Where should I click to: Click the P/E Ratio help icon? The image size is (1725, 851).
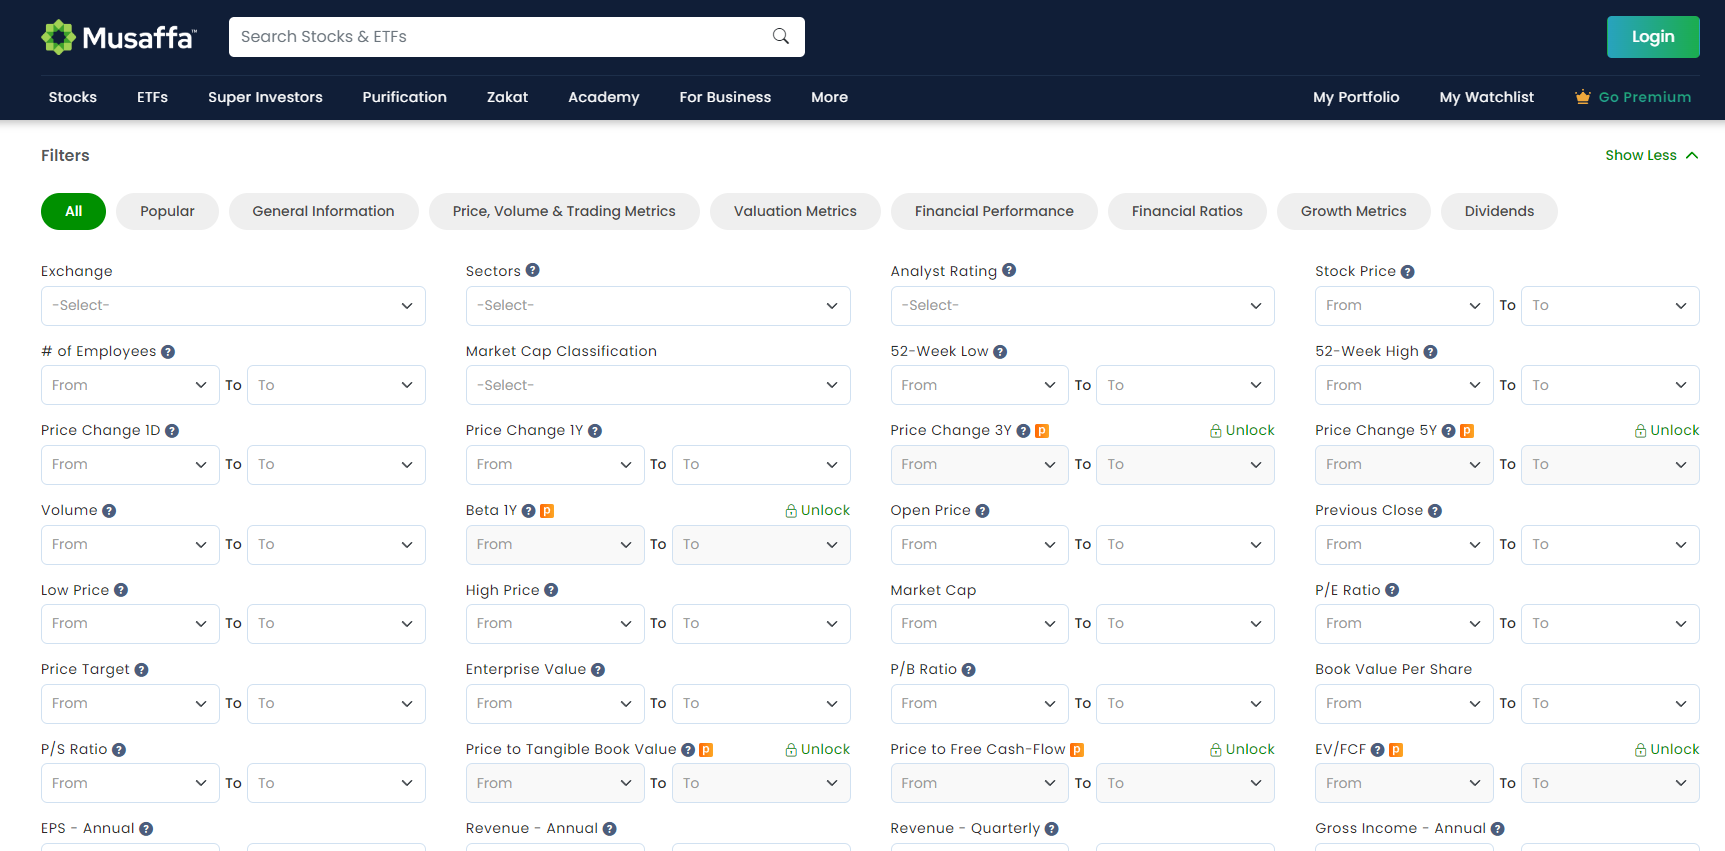coord(1392,590)
